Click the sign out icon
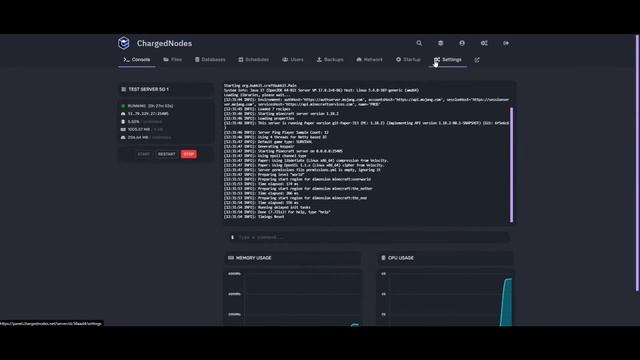Viewport: 640px width, 360px height. (x=506, y=43)
